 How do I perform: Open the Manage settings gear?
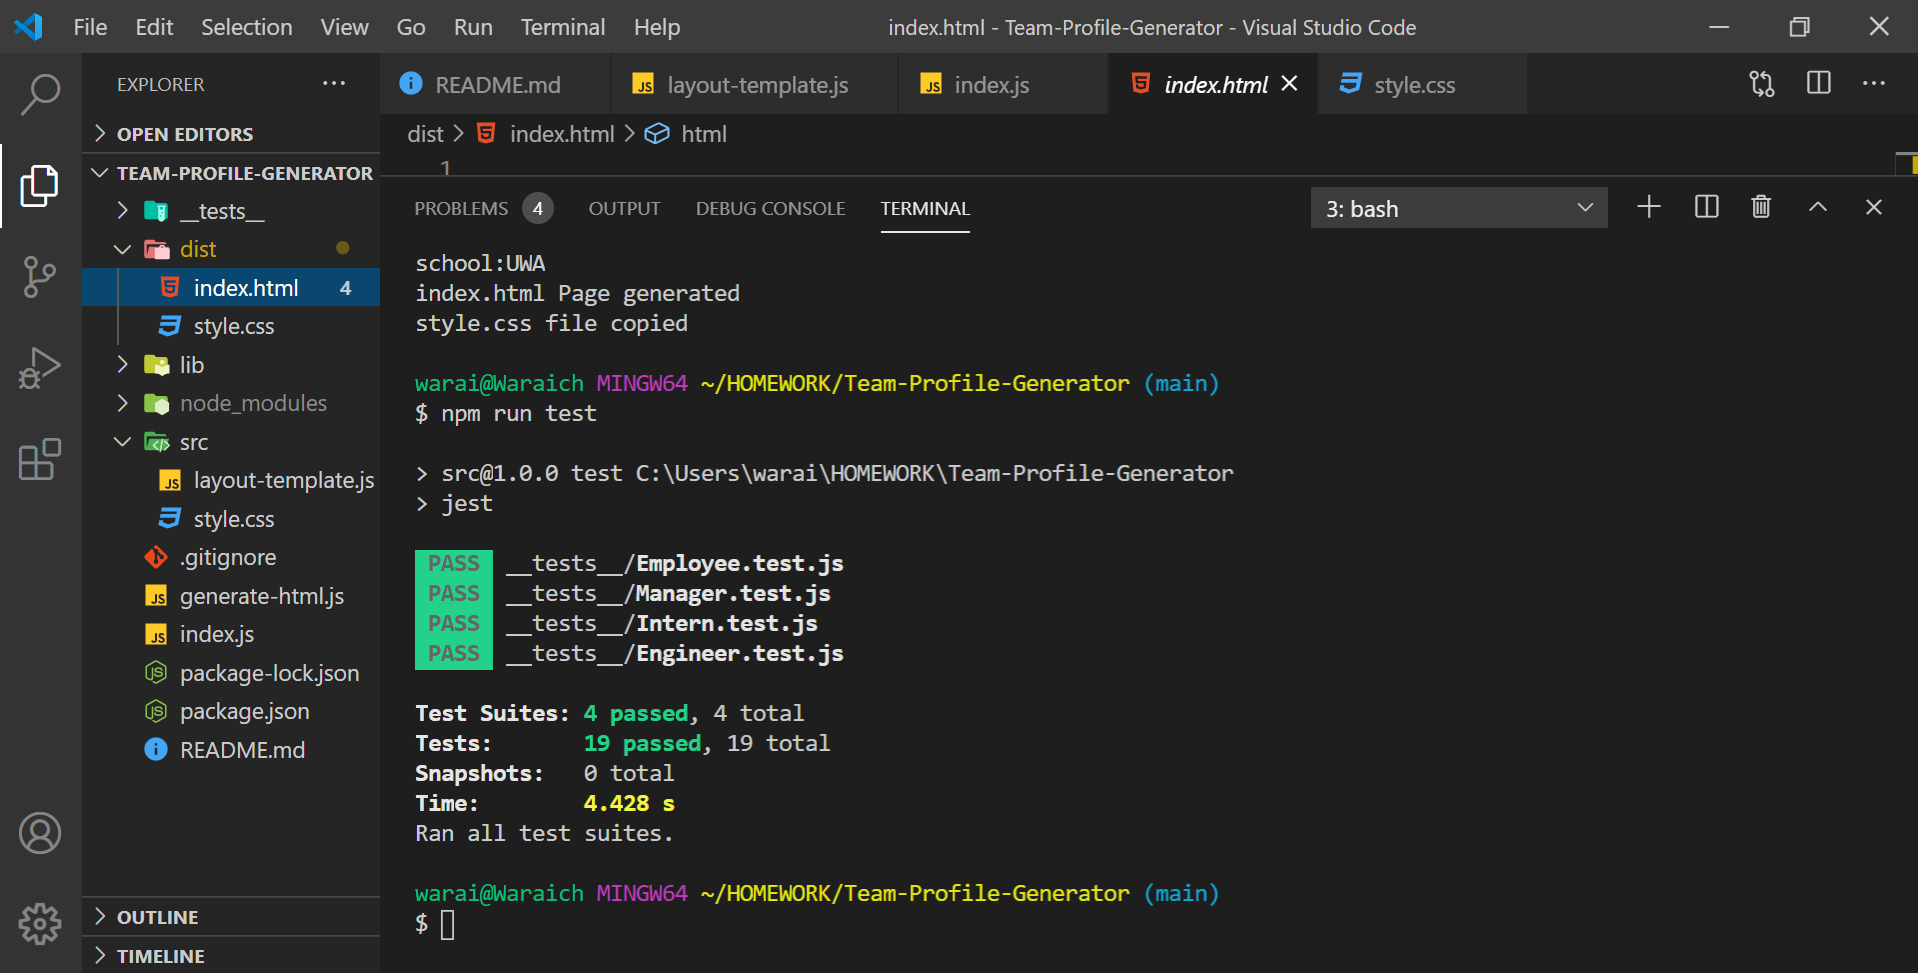pyautogui.click(x=40, y=923)
